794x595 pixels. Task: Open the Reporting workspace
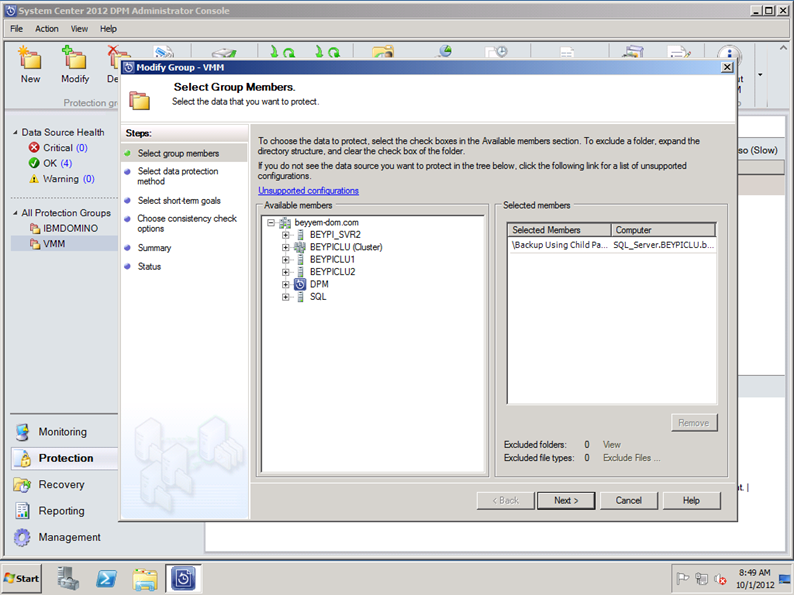click(61, 511)
